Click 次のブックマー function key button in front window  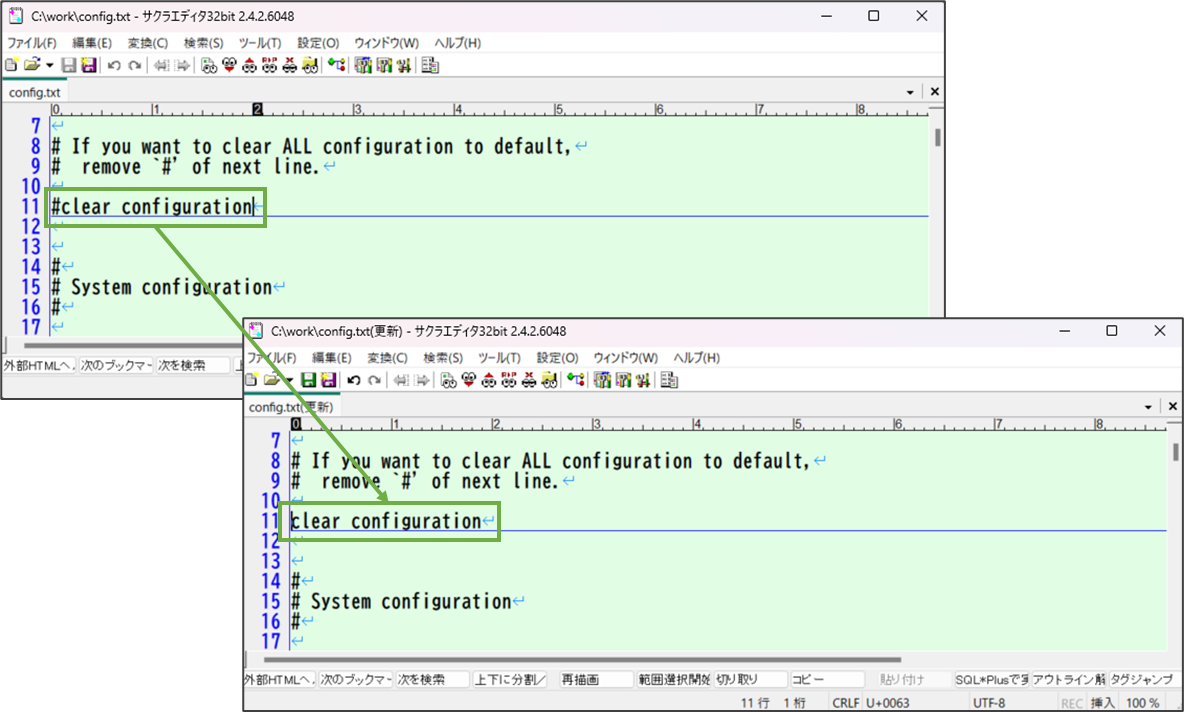click(356, 680)
